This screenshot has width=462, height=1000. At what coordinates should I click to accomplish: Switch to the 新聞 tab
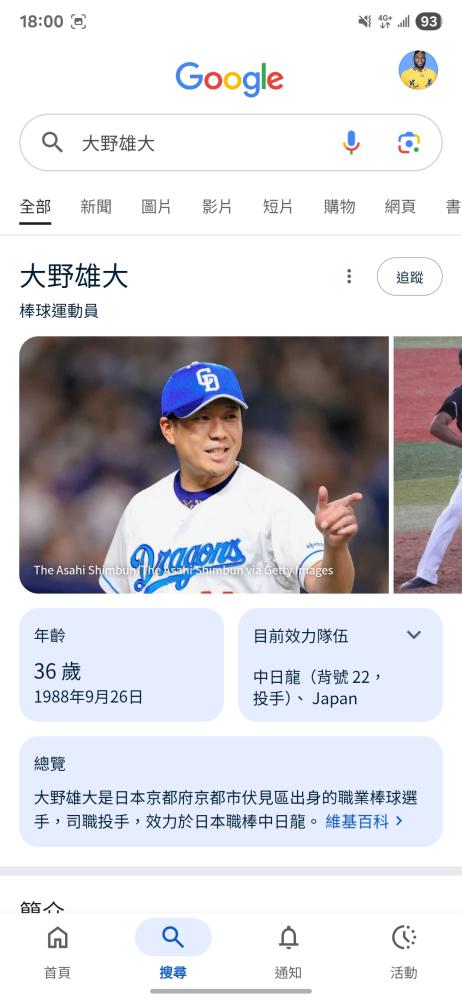coord(96,207)
